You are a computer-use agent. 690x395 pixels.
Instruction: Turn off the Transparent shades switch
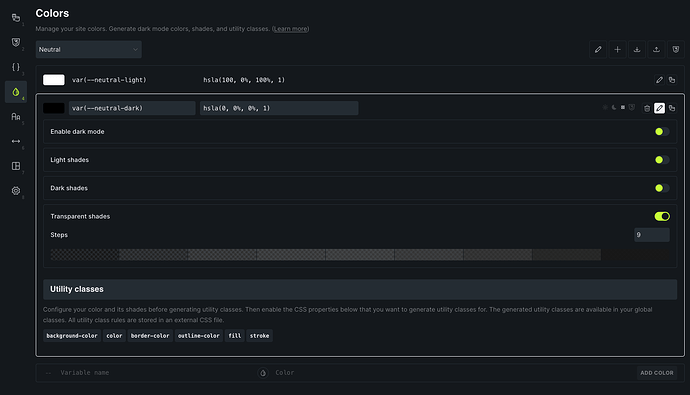pos(662,216)
